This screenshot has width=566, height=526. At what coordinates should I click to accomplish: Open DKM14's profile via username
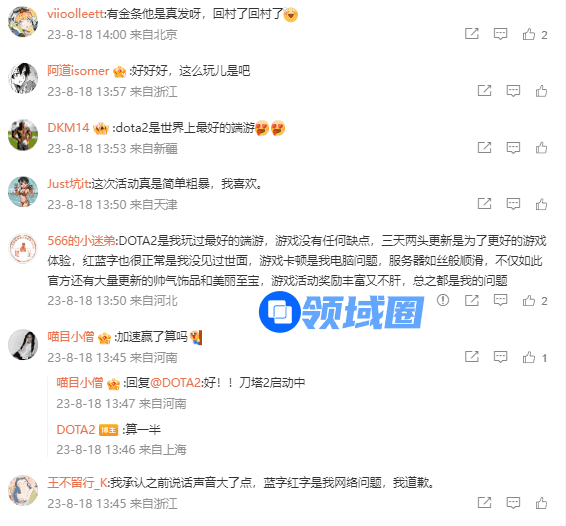click(x=68, y=128)
